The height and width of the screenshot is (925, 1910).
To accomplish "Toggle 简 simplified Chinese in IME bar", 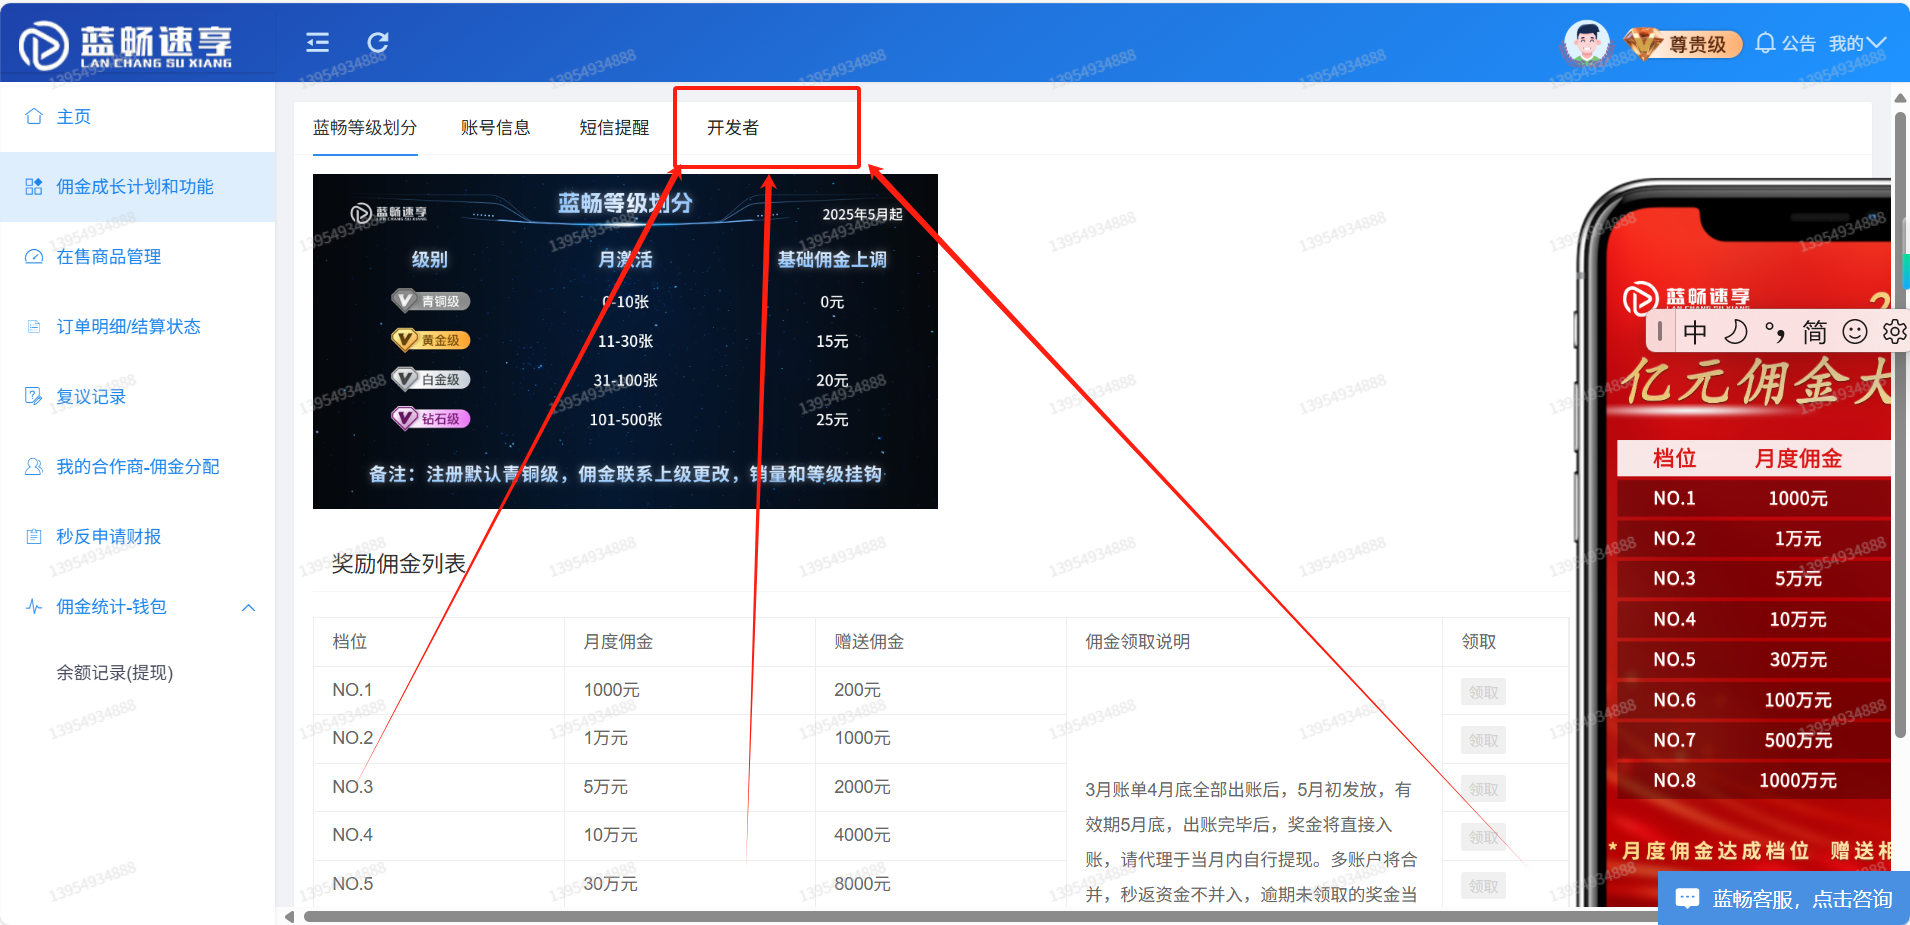I will (1815, 332).
